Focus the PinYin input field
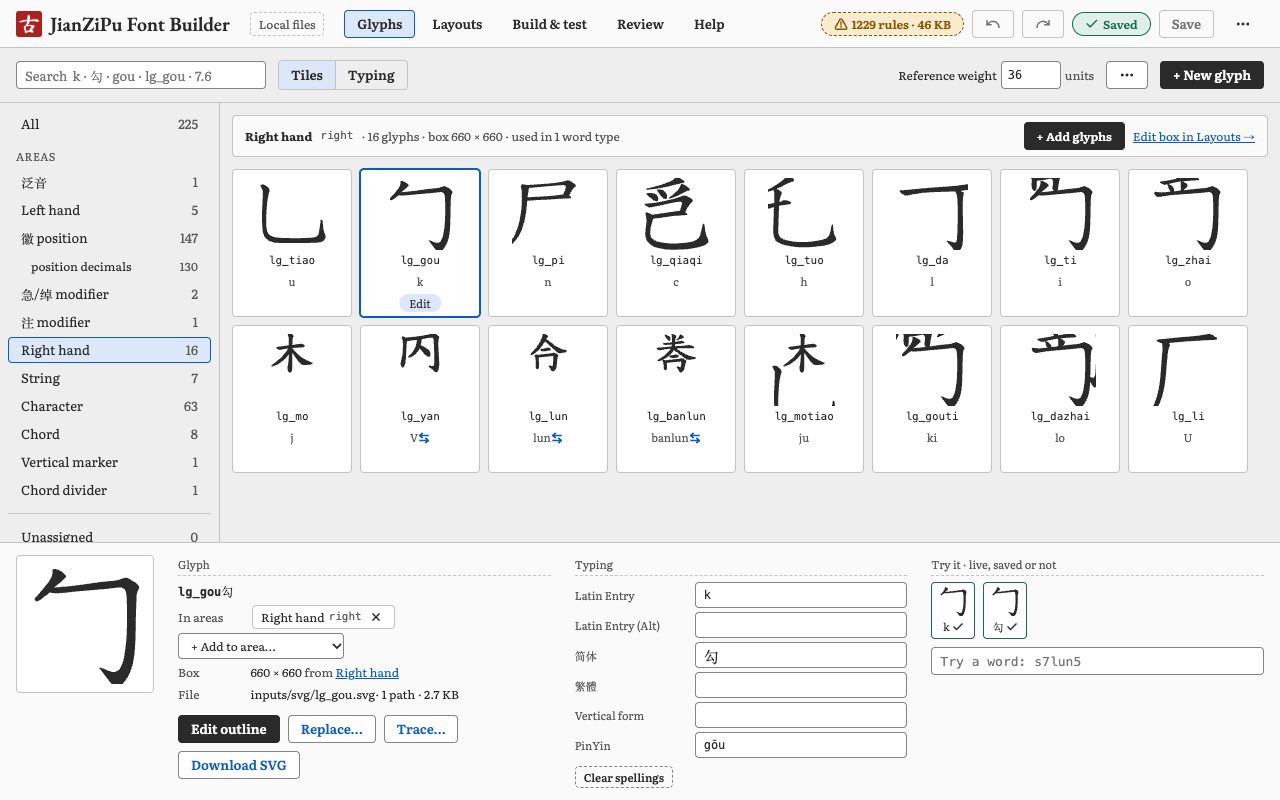1280x800 pixels. click(x=801, y=745)
